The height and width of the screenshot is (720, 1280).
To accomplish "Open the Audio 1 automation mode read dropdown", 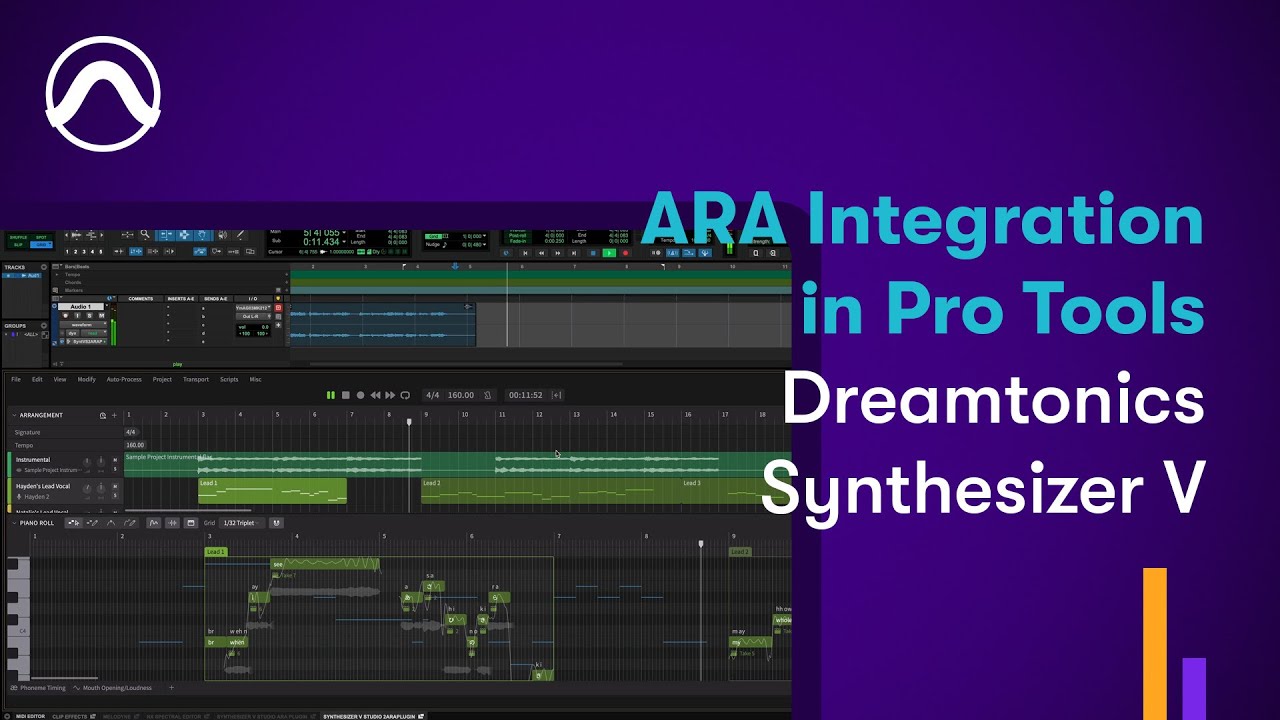I will (x=94, y=333).
